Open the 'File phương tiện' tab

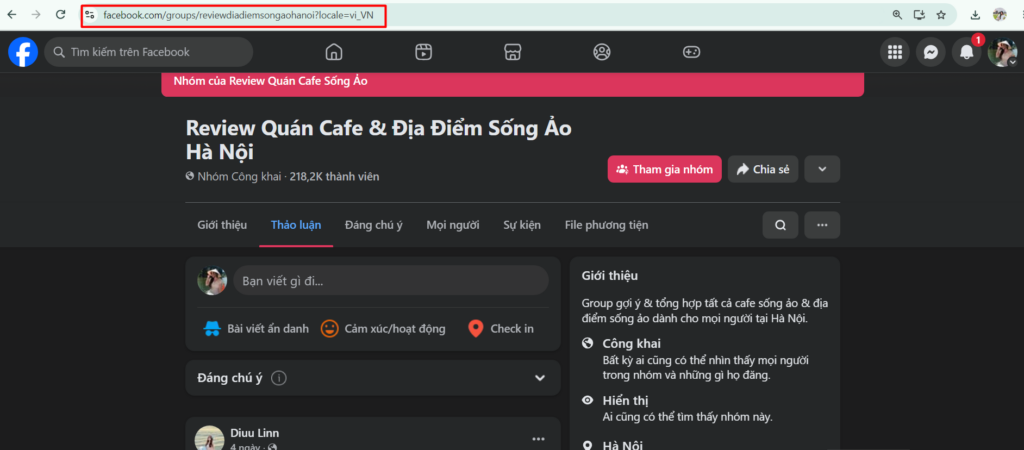(606, 225)
